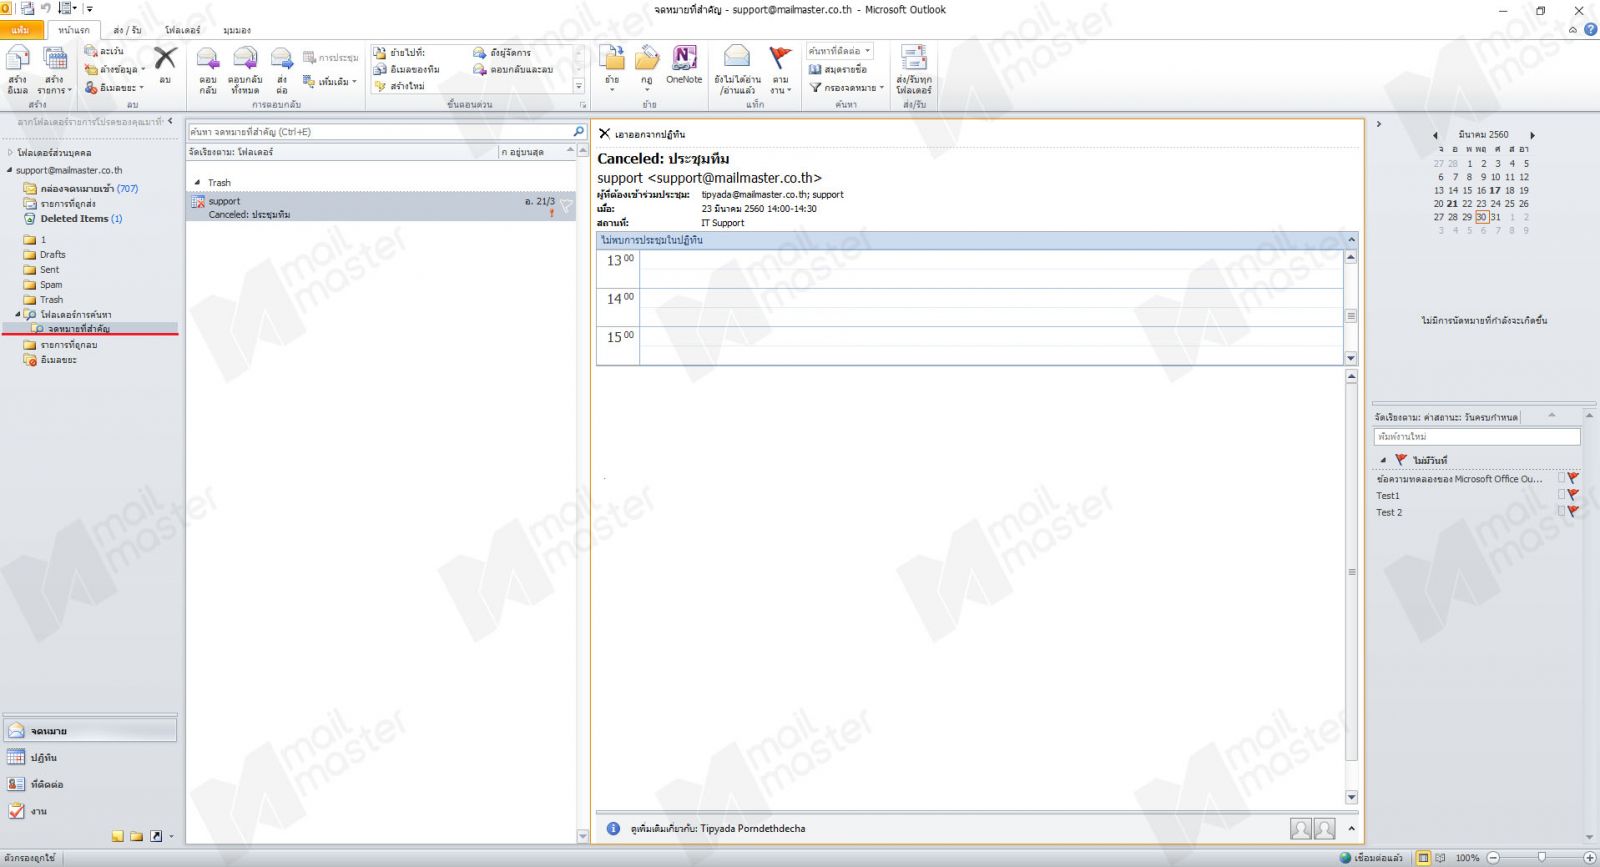
Task: Click the Undo arrow in quick access toolbar
Action: click(x=46, y=9)
